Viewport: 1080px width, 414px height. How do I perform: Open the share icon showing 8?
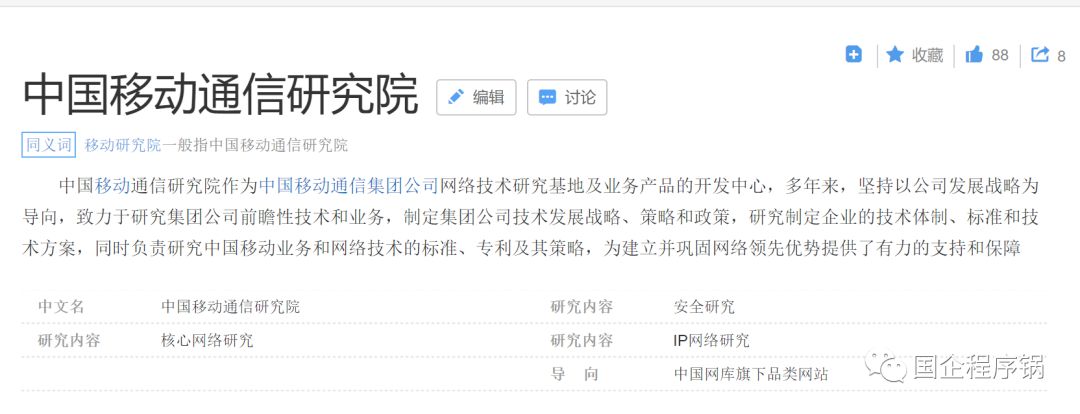click(x=1039, y=54)
